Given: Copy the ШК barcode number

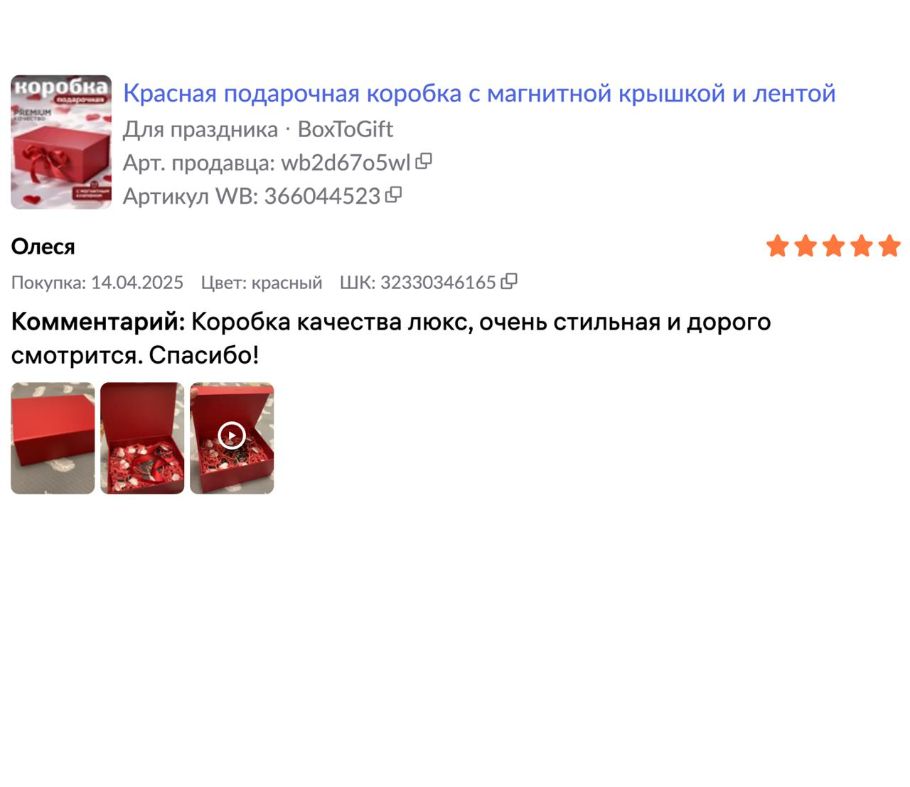Looking at the screenshot, I should coord(509,281).
